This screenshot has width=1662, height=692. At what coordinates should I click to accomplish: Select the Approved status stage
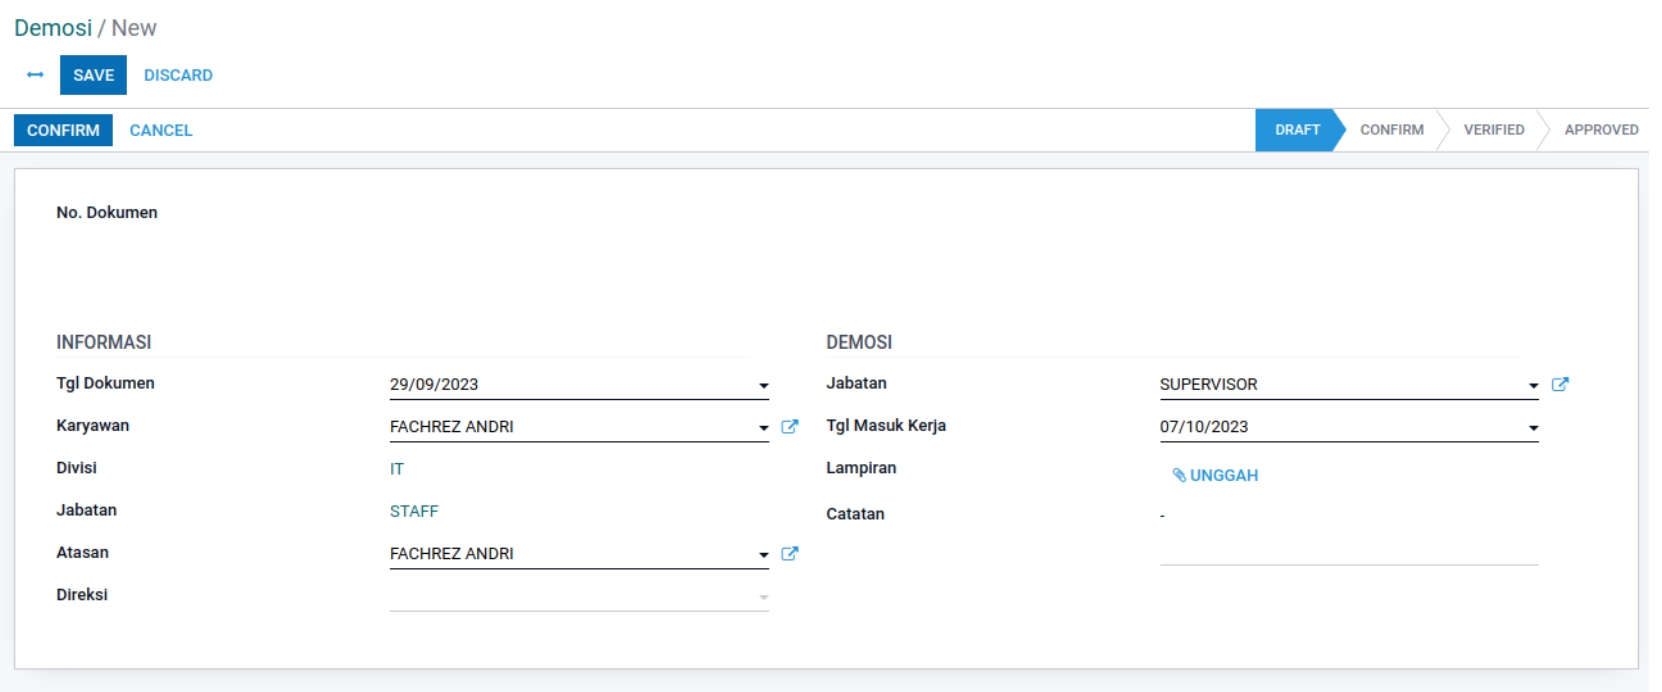pyautogui.click(x=1600, y=130)
